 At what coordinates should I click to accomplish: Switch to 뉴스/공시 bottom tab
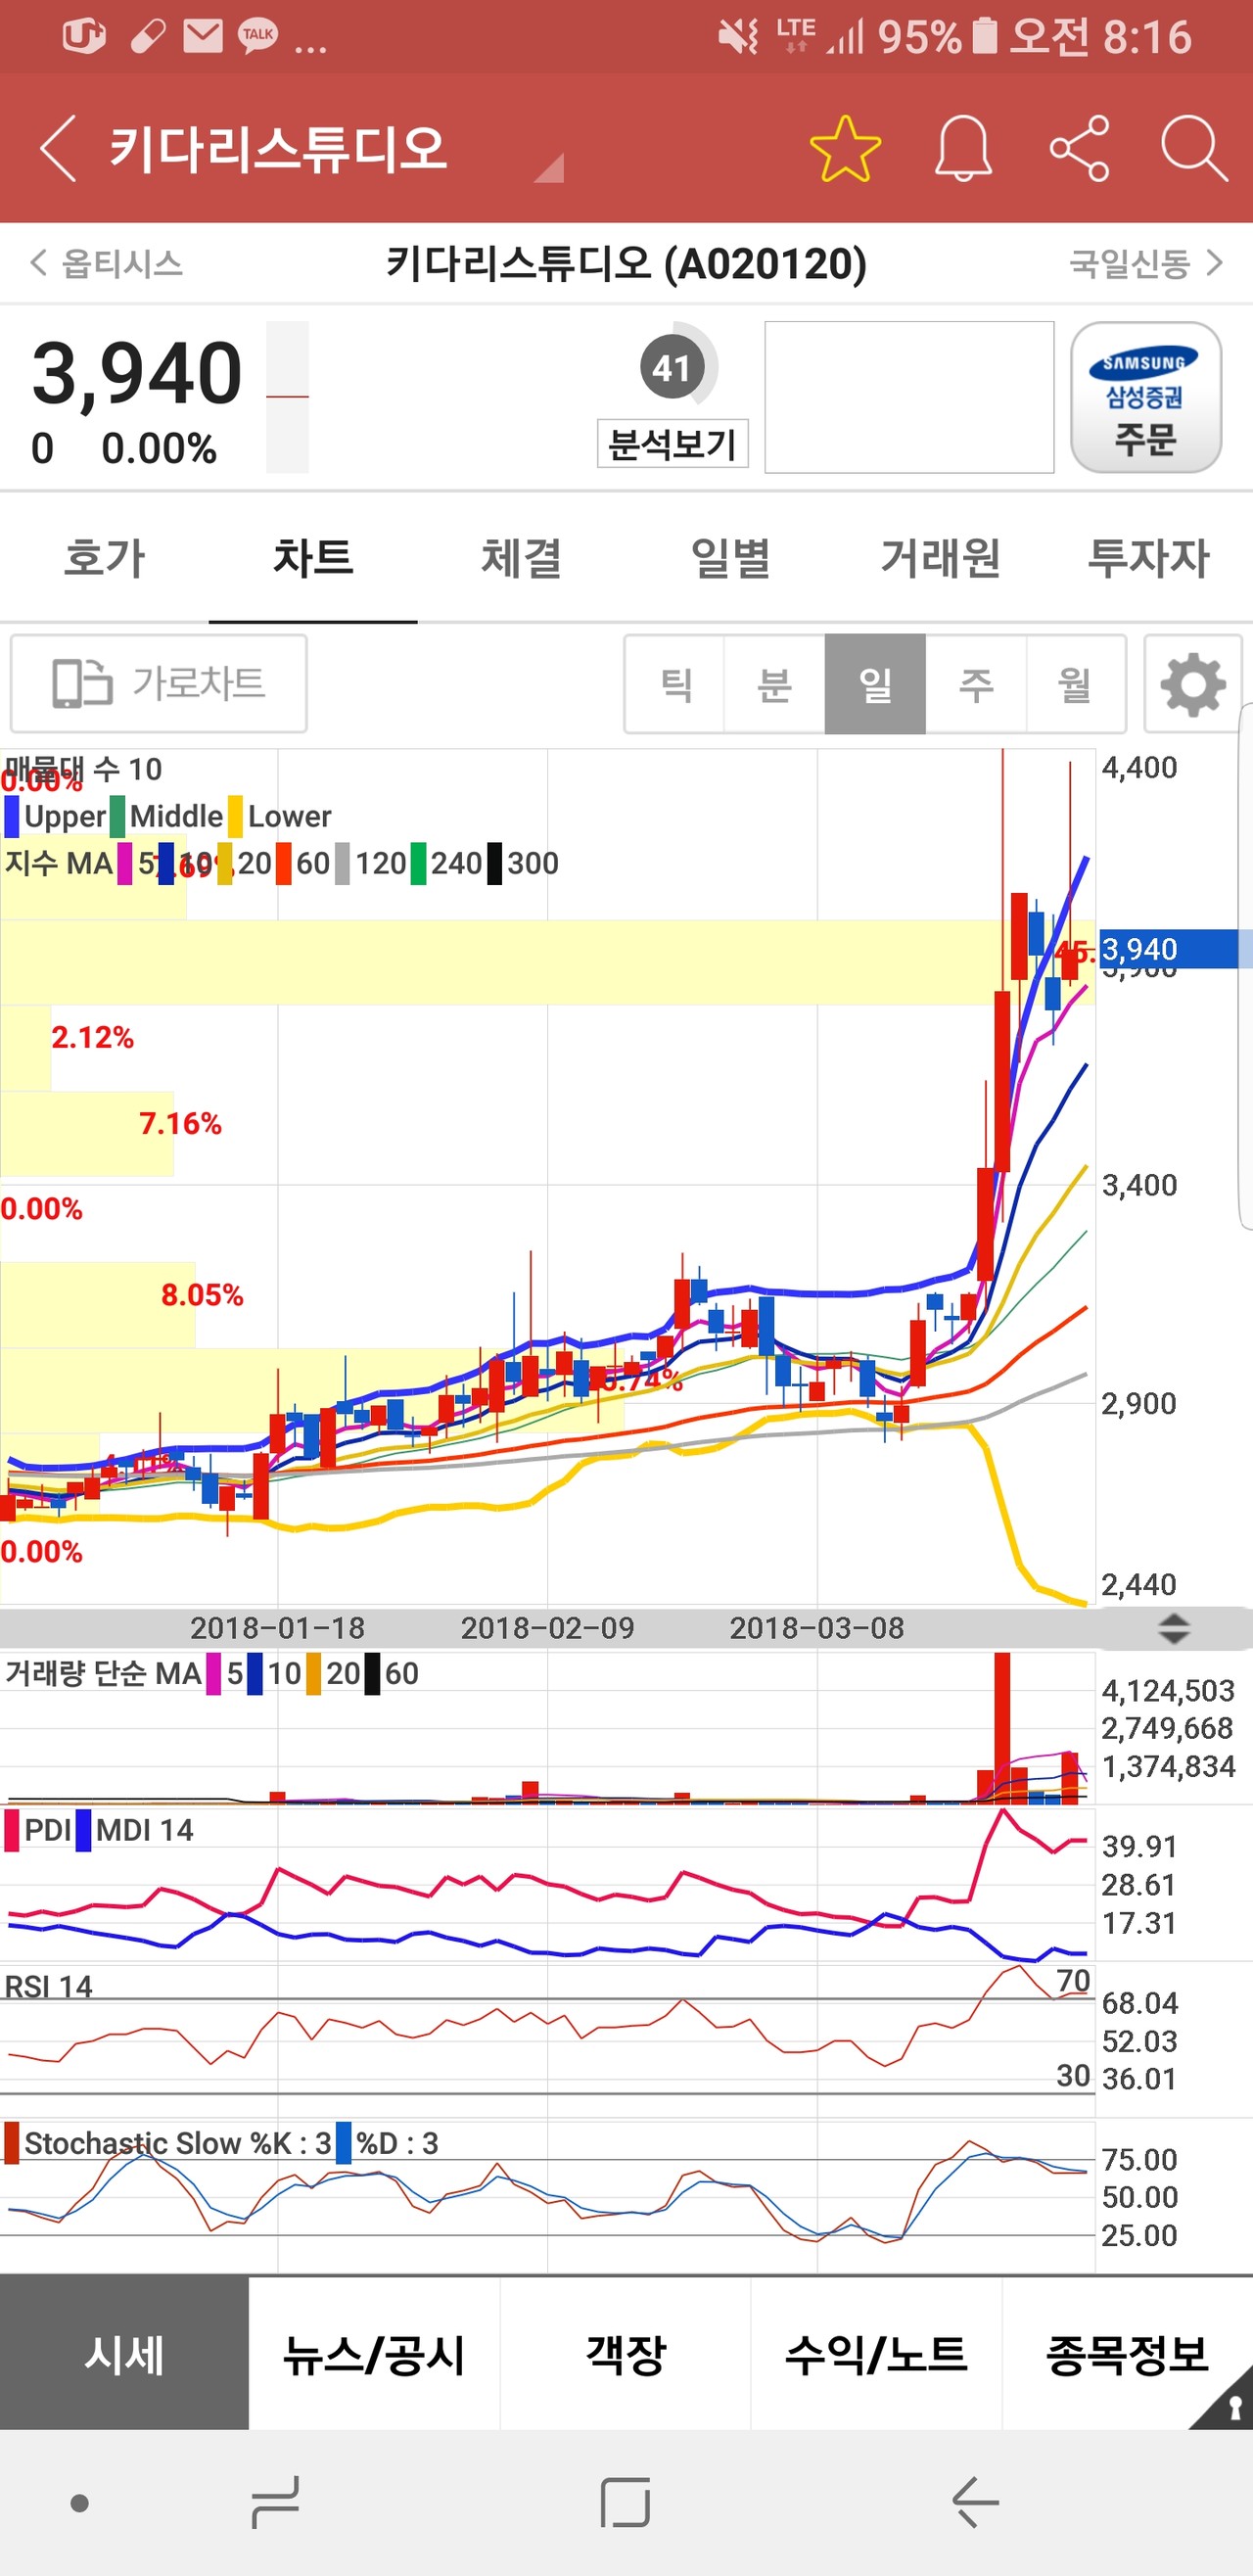click(374, 2354)
